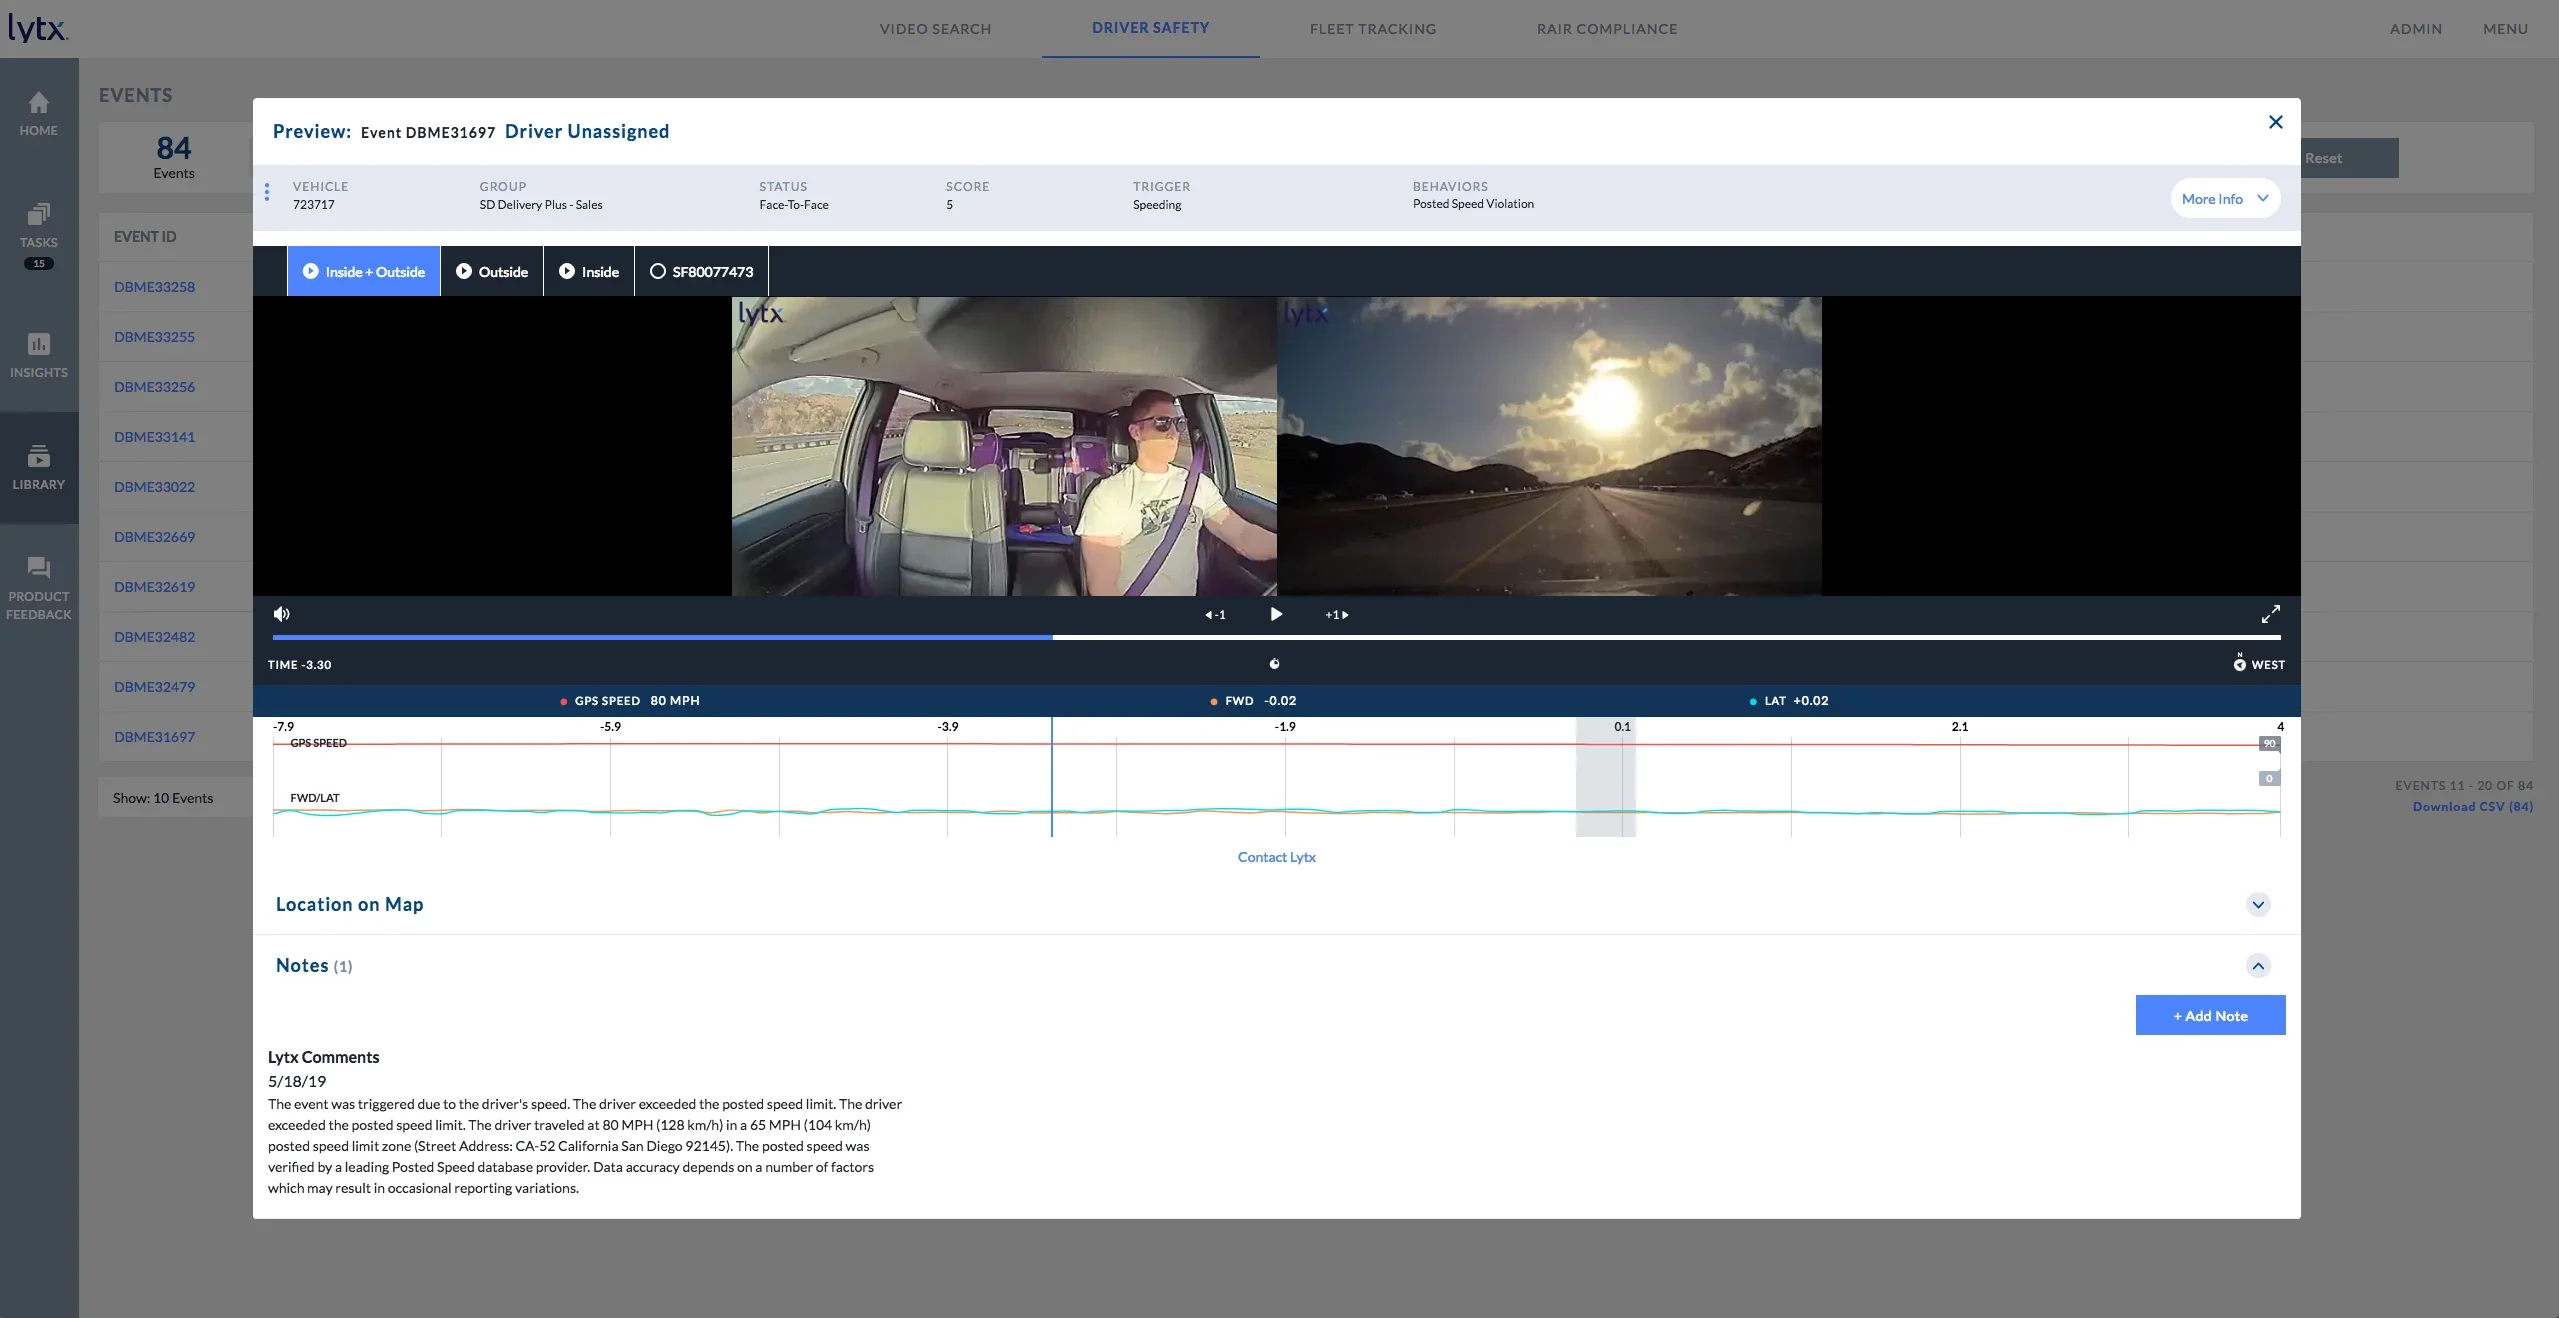Image resolution: width=2559 pixels, height=1318 pixels.
Task: Select the Outside camera view
Action: point(492,271)
